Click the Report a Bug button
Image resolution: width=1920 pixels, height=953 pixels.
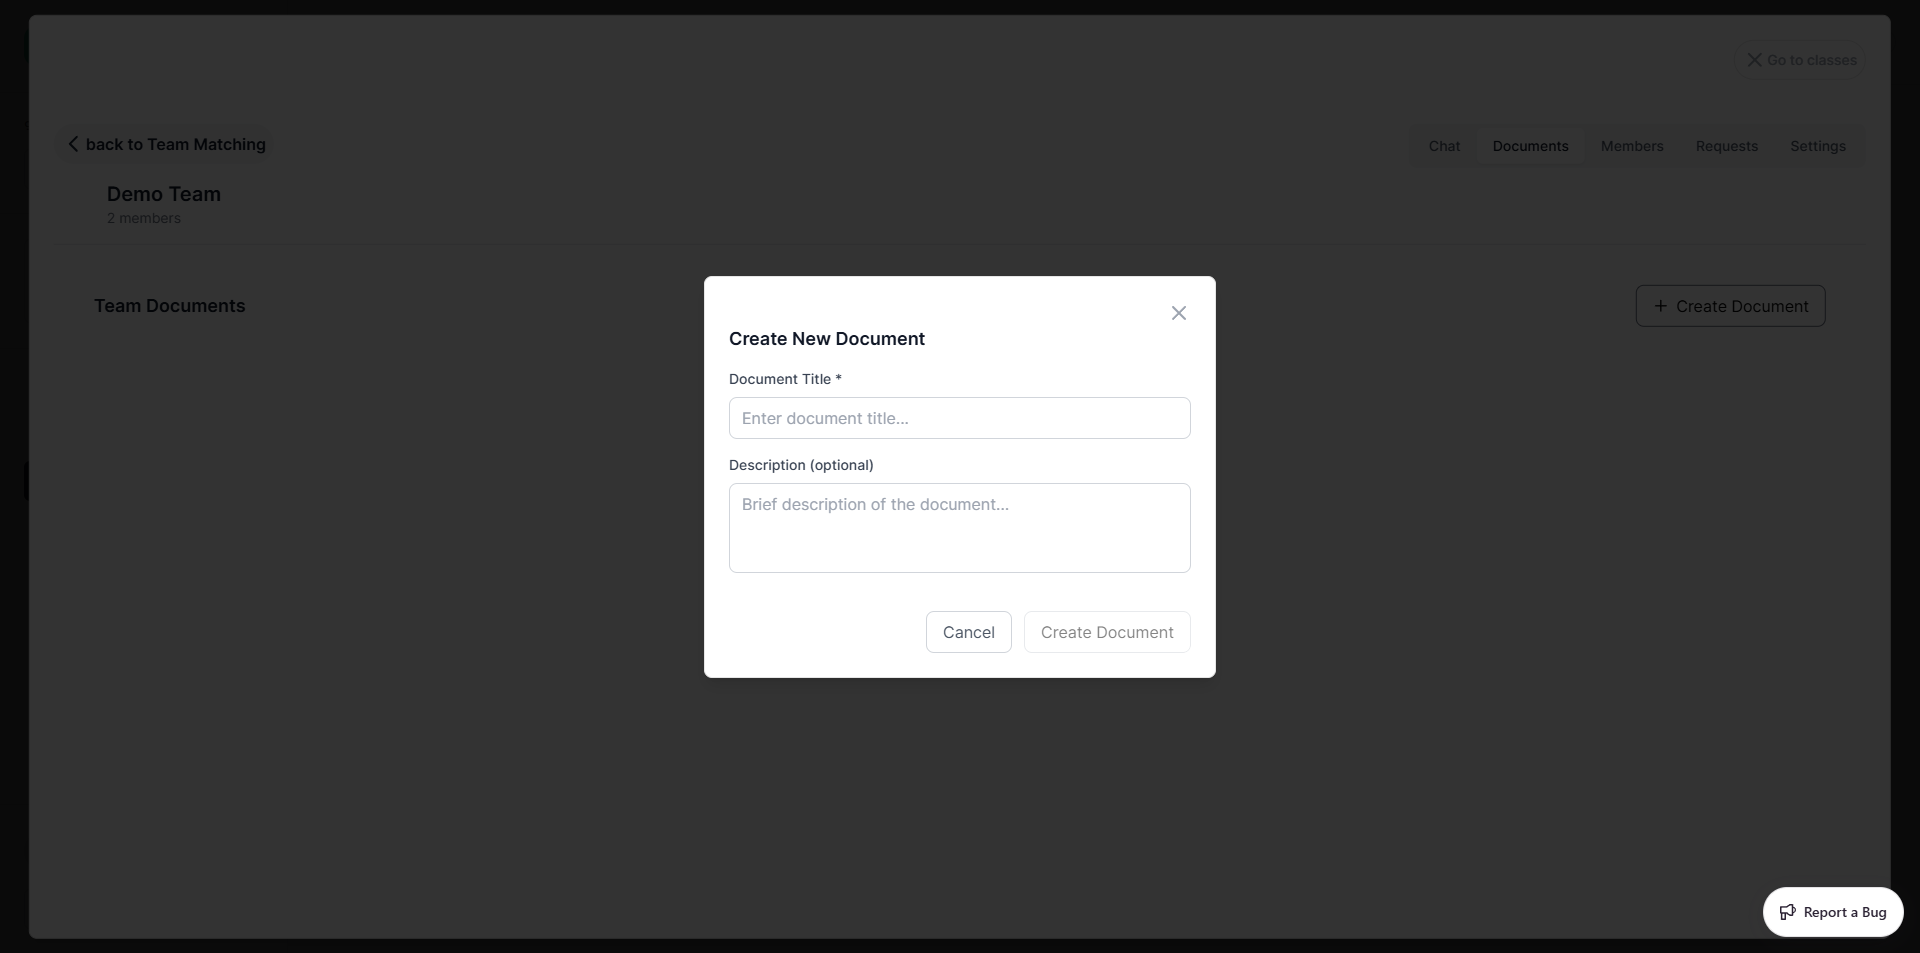(x=1833, y=912)
